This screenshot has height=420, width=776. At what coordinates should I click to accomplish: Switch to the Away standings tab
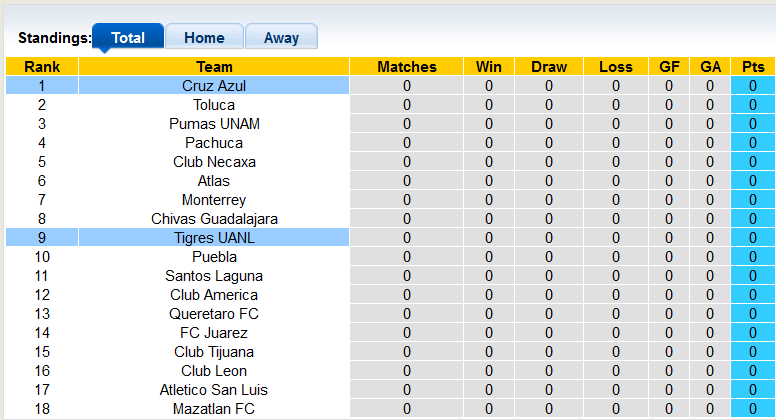tap(281, 37)
